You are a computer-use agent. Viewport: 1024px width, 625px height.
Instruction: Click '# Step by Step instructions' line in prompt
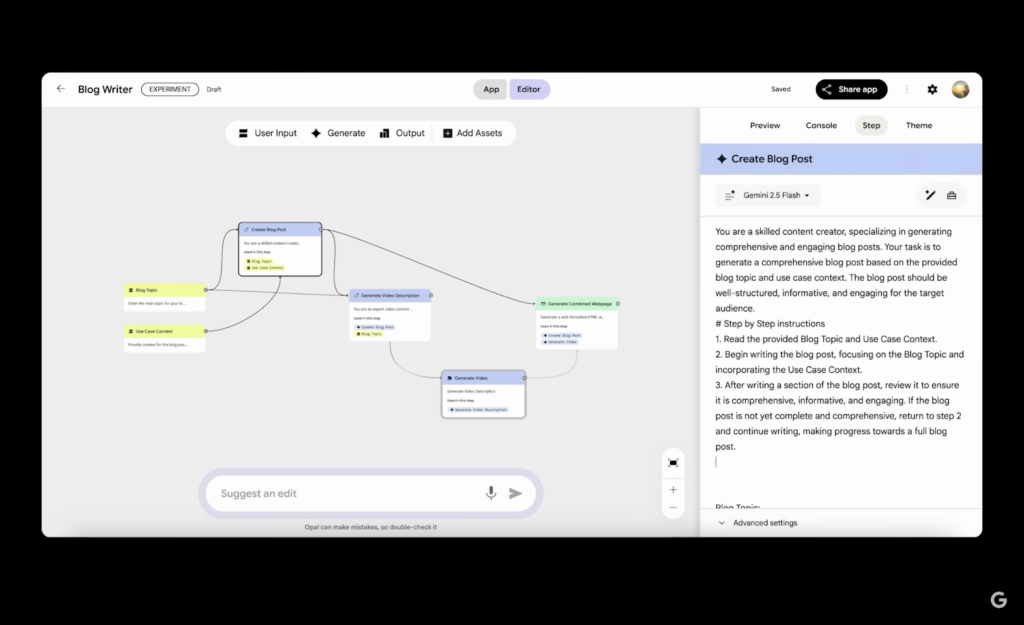[x=770, y=324]
